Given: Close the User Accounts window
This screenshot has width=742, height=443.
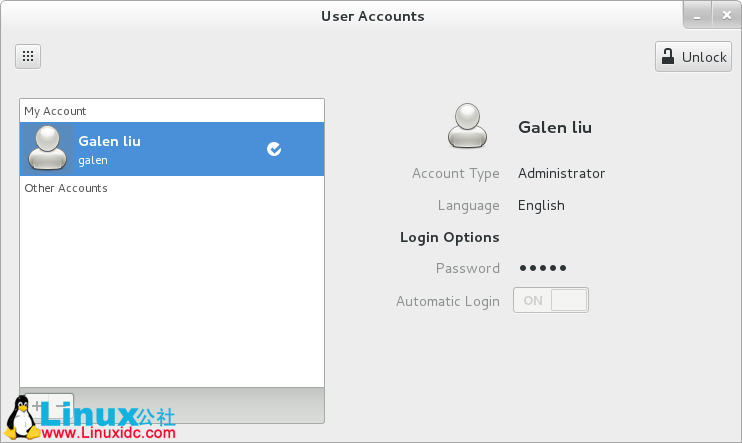Looking at the screenshot, I should pos(725,16).
